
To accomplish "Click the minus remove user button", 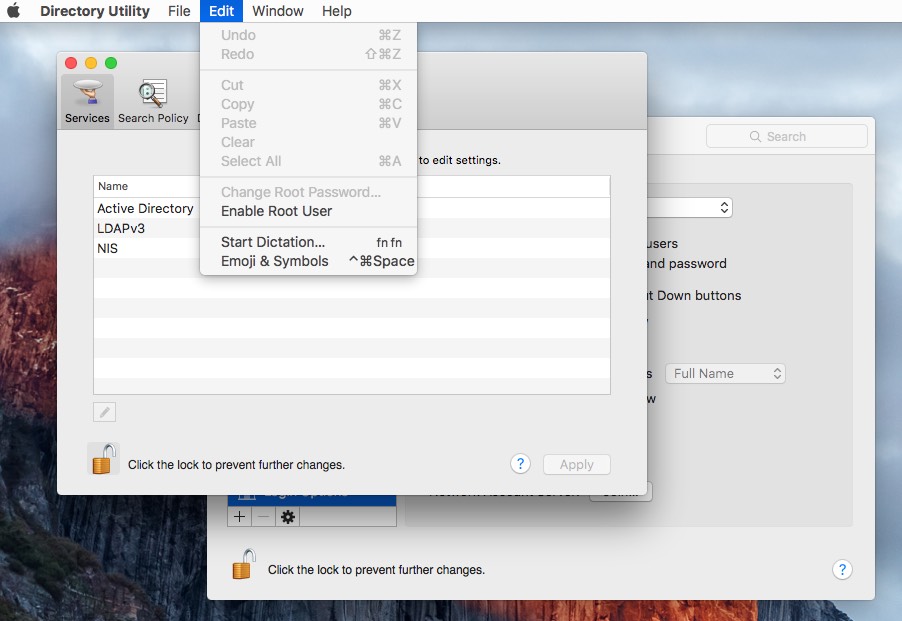I will [x=263, y=517].
